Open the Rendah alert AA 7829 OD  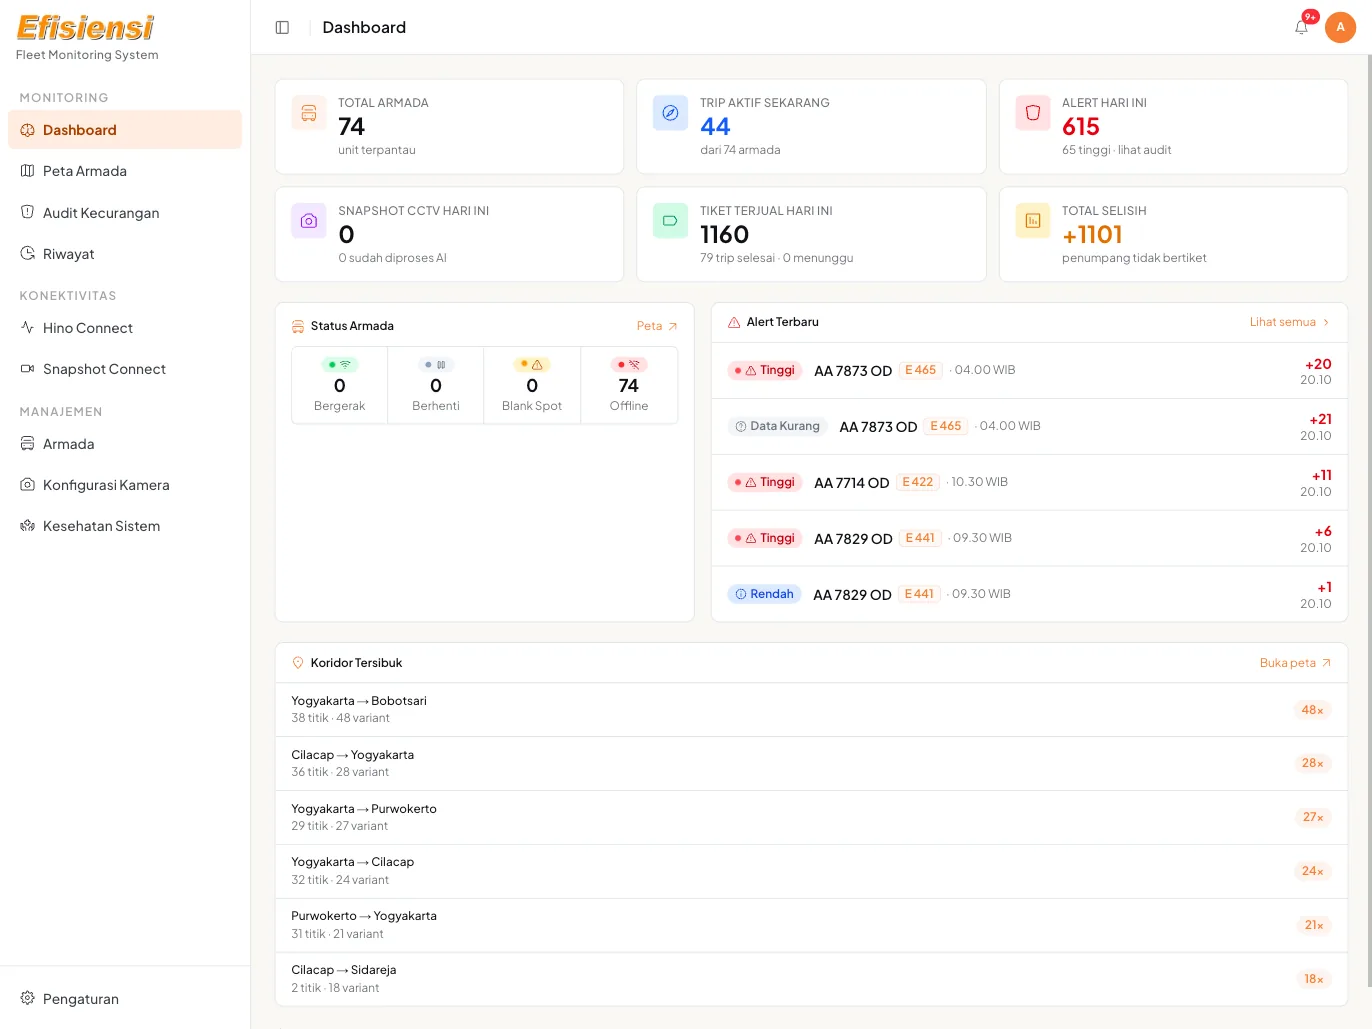pos(1029,594)
